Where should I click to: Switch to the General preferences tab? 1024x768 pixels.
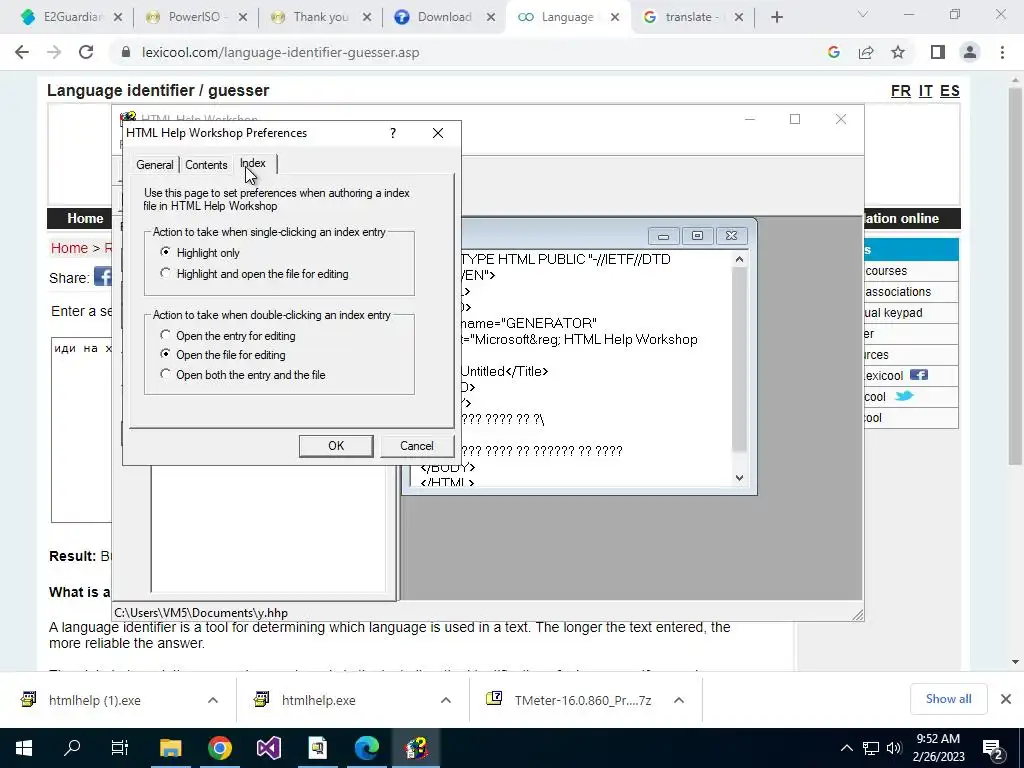(x=155, y=165)
